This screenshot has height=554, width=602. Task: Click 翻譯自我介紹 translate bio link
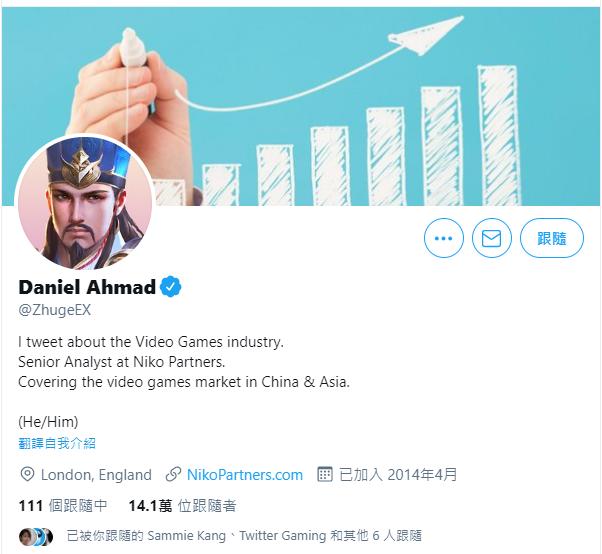click(57, 443)
